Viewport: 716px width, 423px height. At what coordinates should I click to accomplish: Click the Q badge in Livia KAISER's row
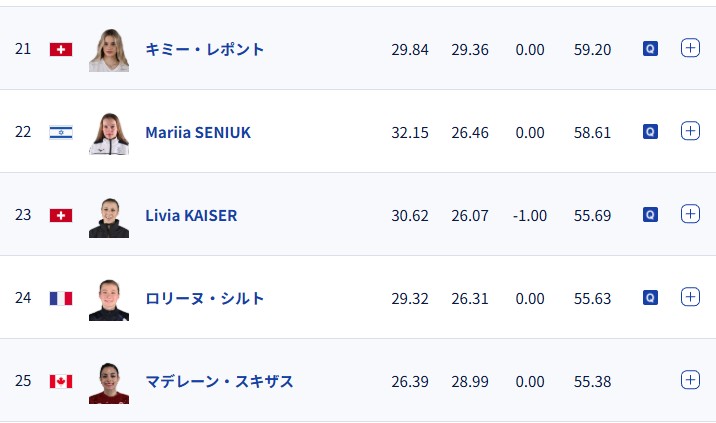[650, 214]
